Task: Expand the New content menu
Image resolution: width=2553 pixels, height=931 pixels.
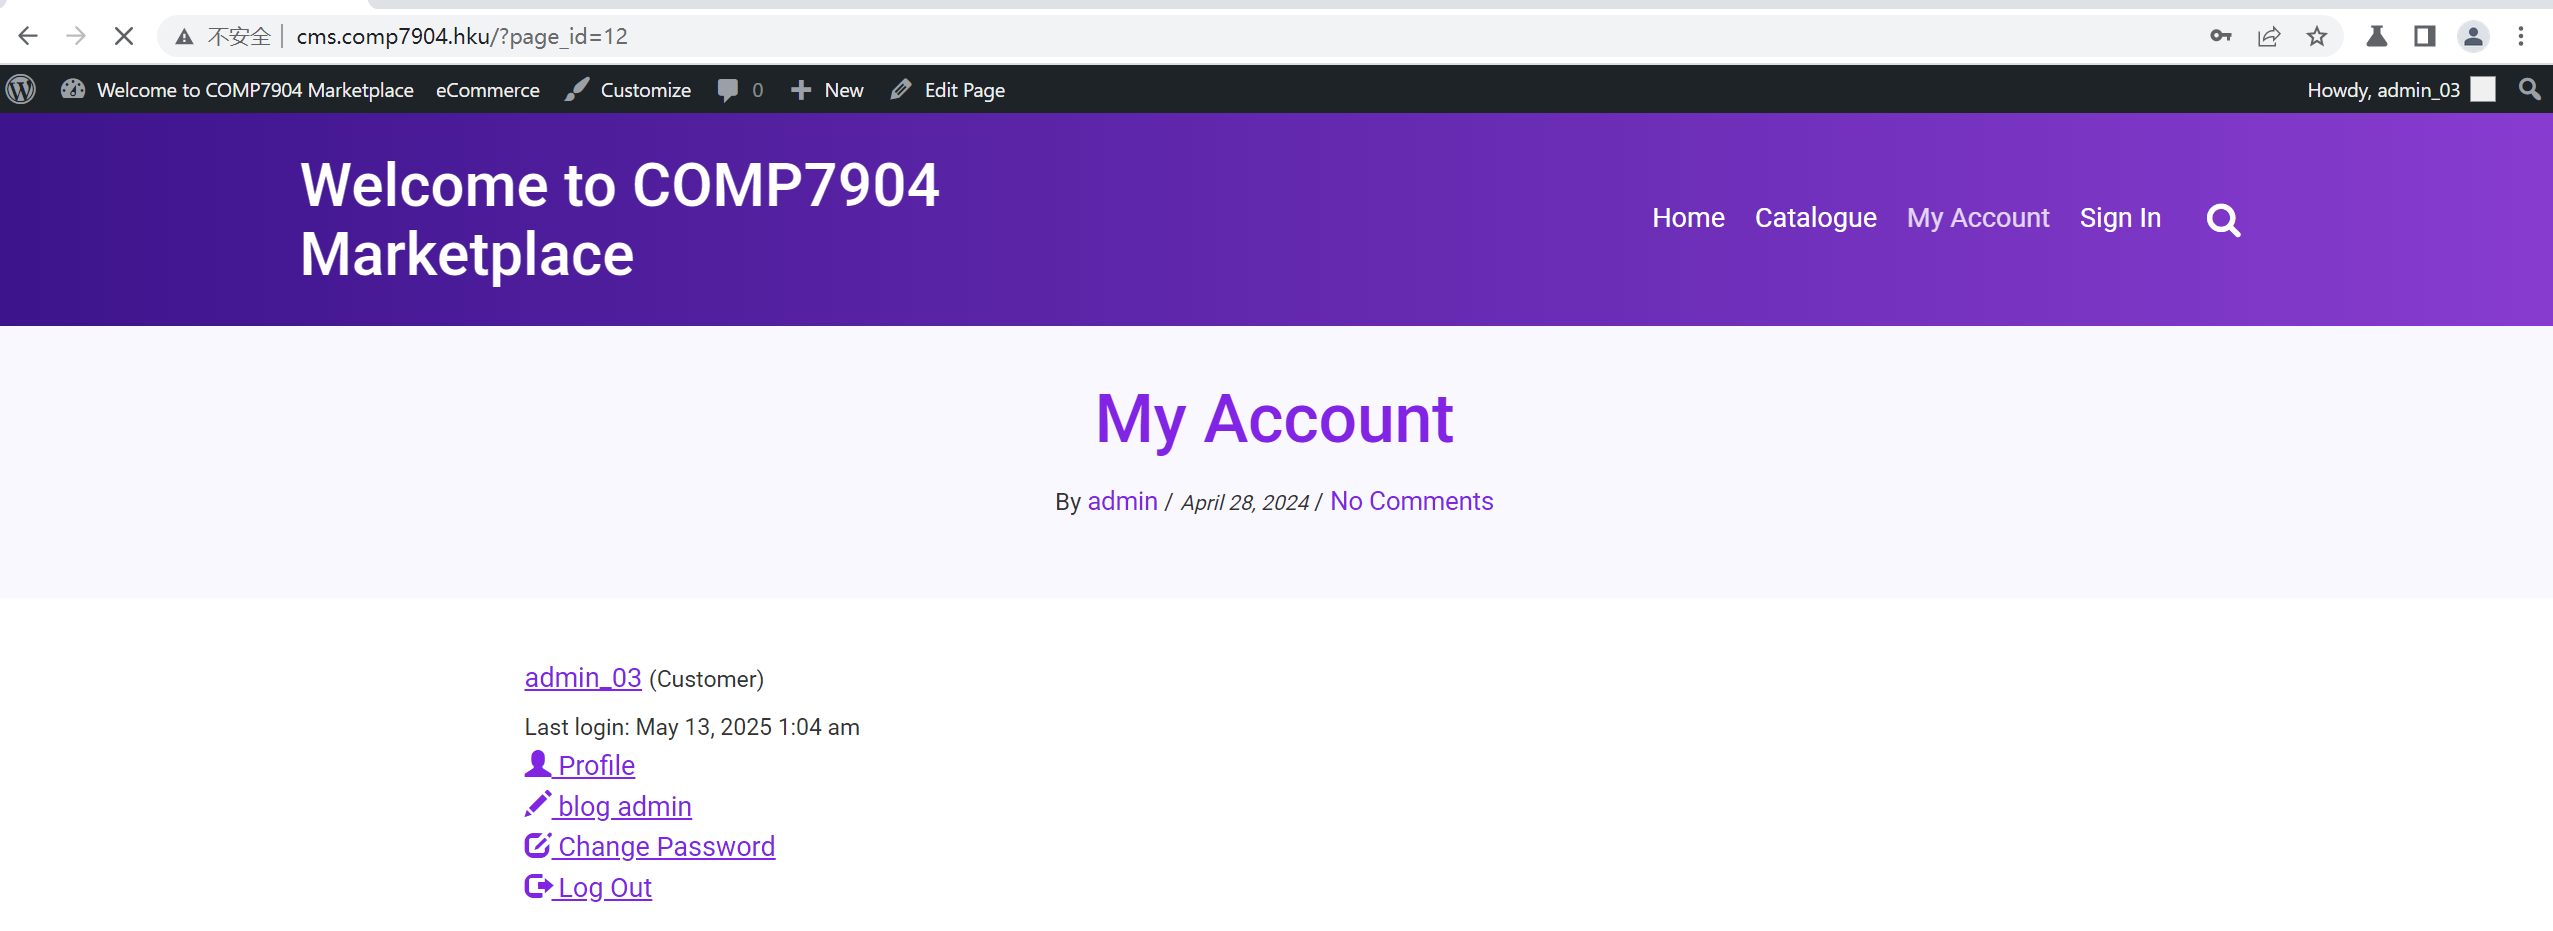Action: [x=827, y=90]
